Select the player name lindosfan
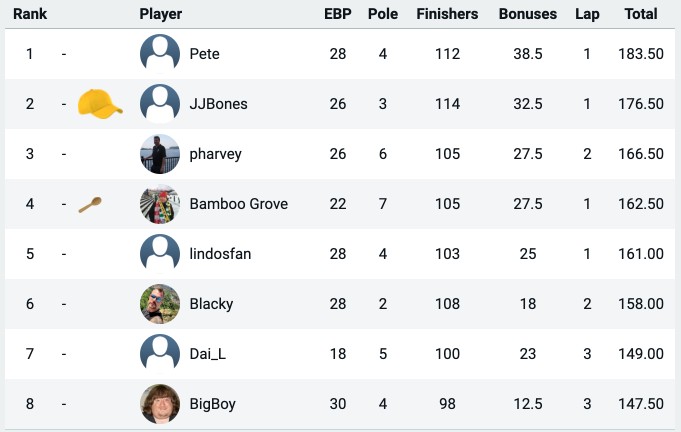681x432 pixels. (220, 254)
